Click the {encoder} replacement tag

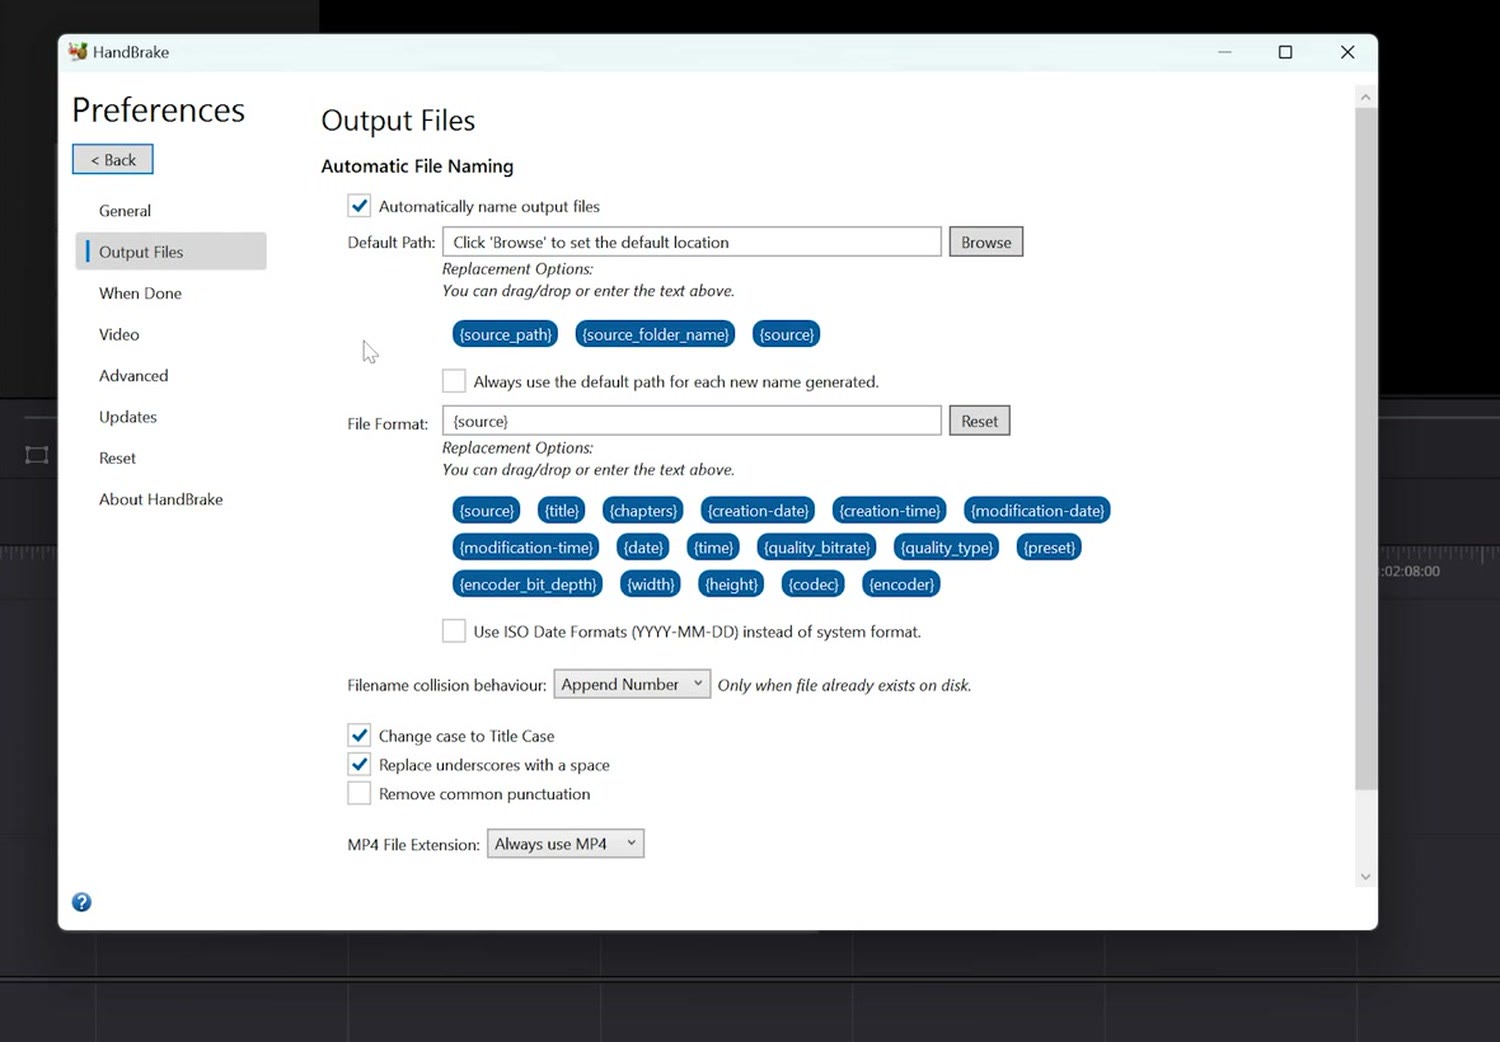pyautogui.click(x=901, y=584)
